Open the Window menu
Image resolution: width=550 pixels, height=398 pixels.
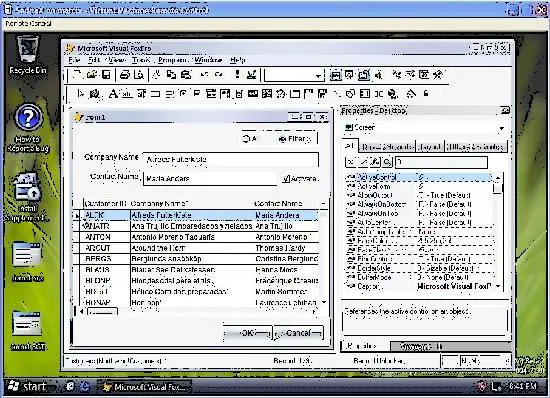click(x=208, y=60)
